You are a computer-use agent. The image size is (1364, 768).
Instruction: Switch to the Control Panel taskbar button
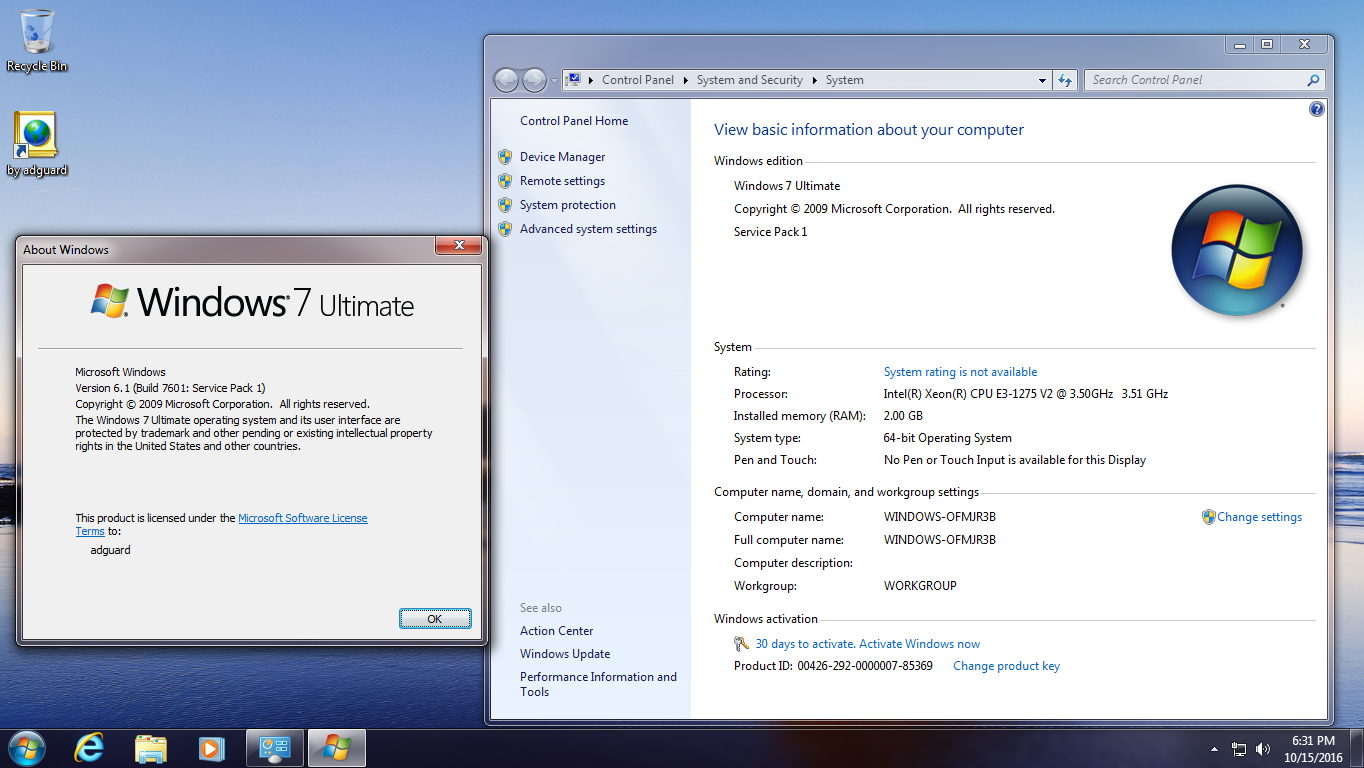click(x=275, y=748)
